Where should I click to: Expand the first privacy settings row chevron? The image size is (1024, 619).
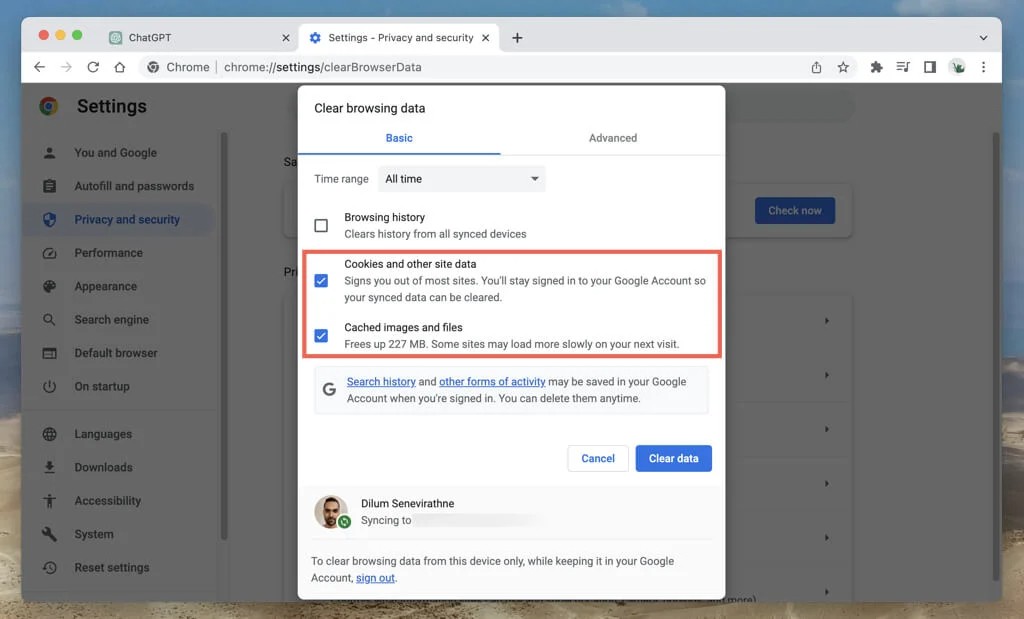826,320
